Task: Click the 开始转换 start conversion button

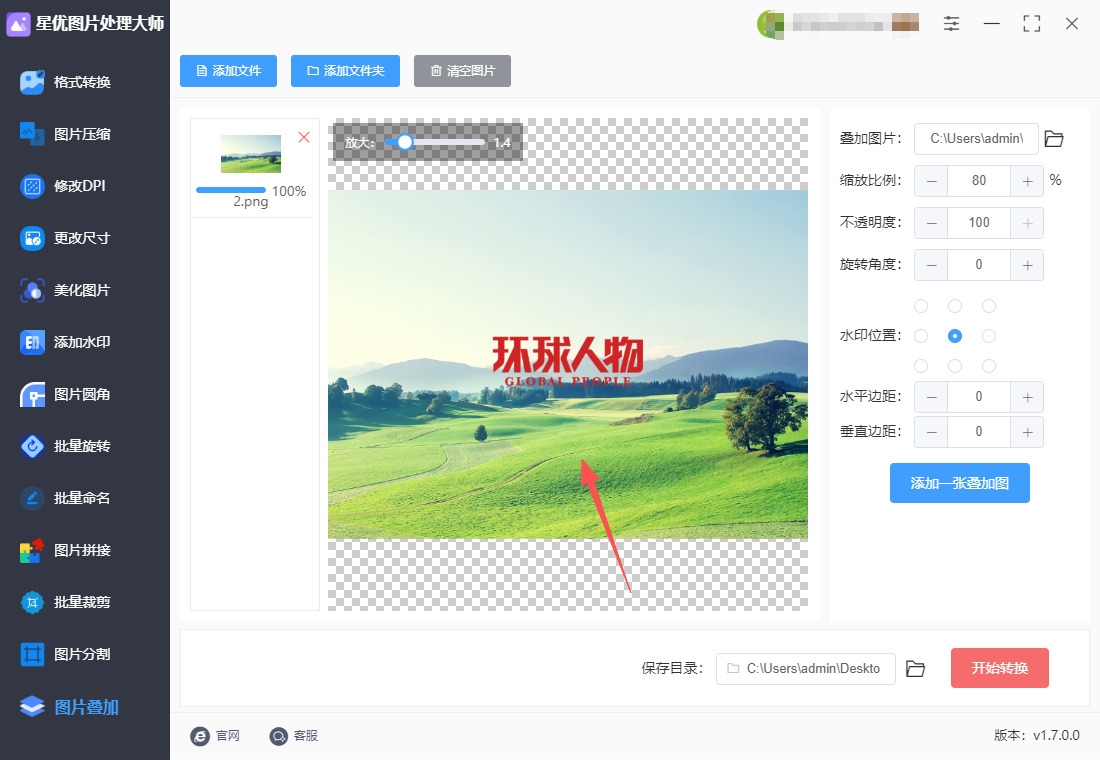Action: [x=1000, y=668]
